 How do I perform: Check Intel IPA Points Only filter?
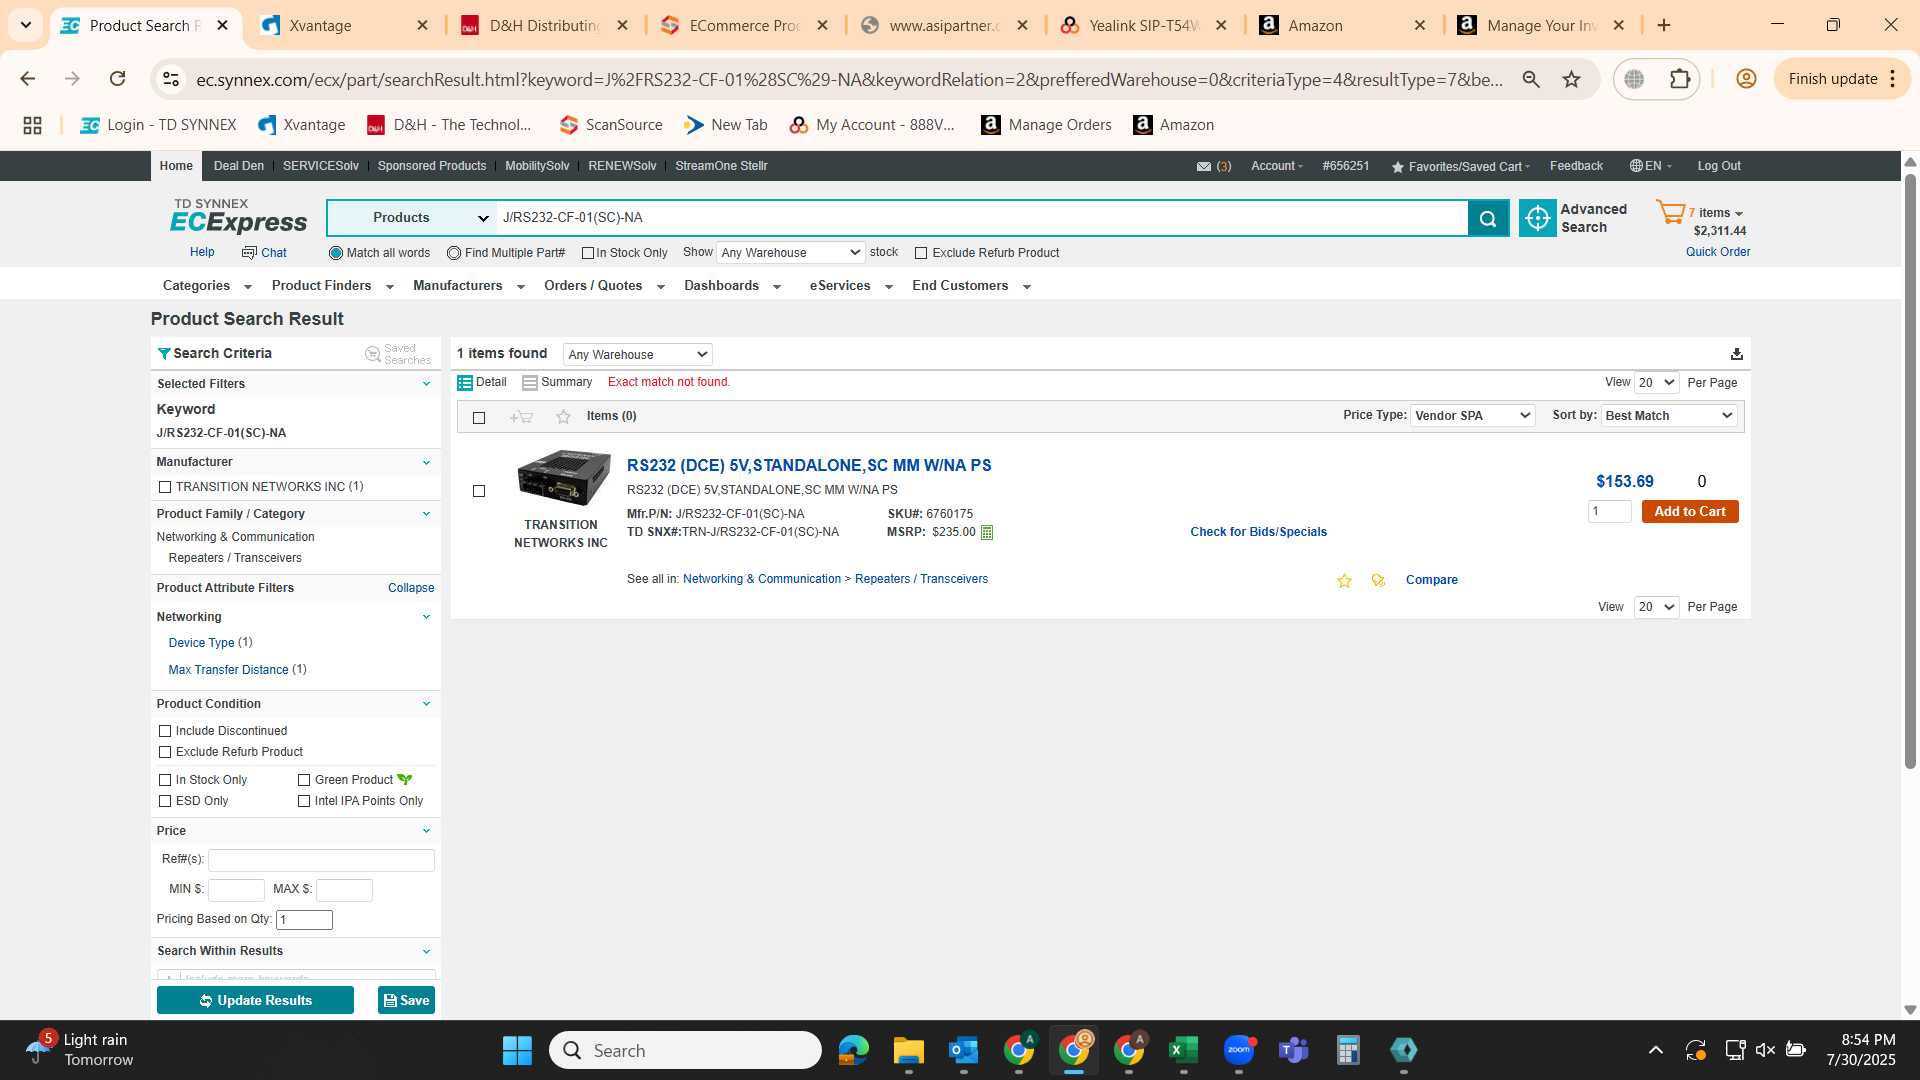click(304, 801)
